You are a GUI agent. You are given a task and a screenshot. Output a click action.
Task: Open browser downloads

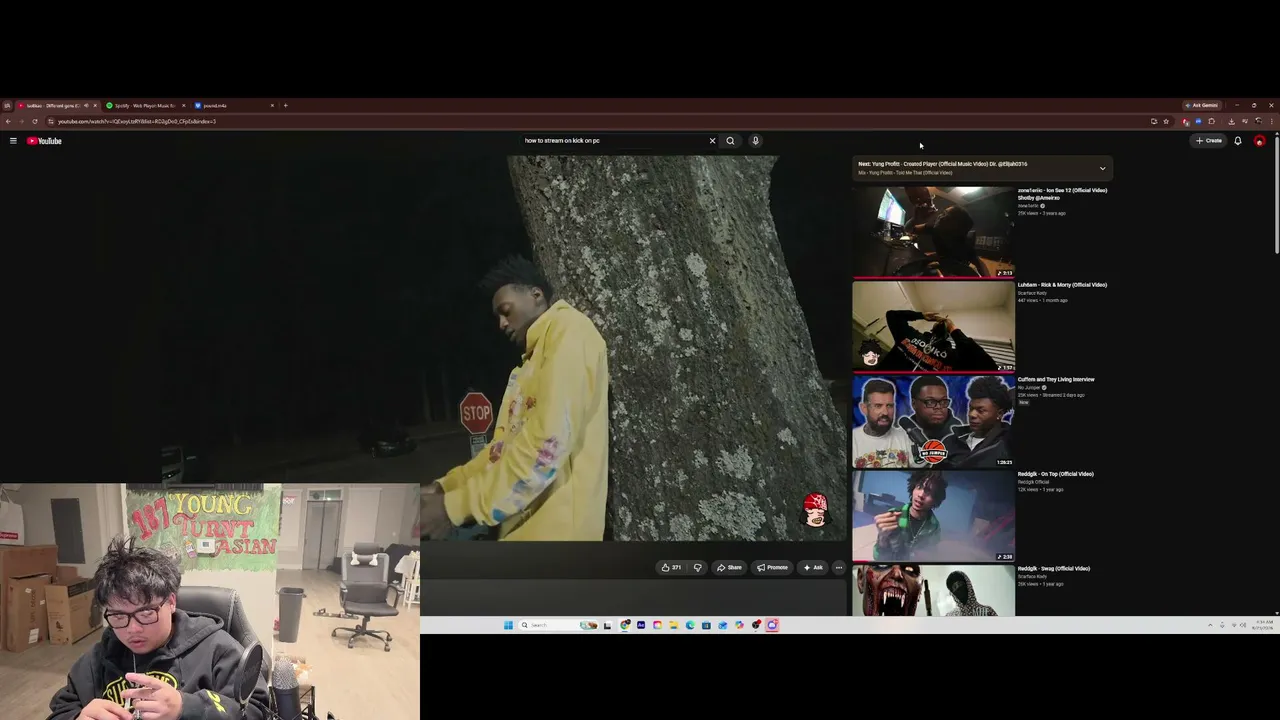(x=1231, y=122)
